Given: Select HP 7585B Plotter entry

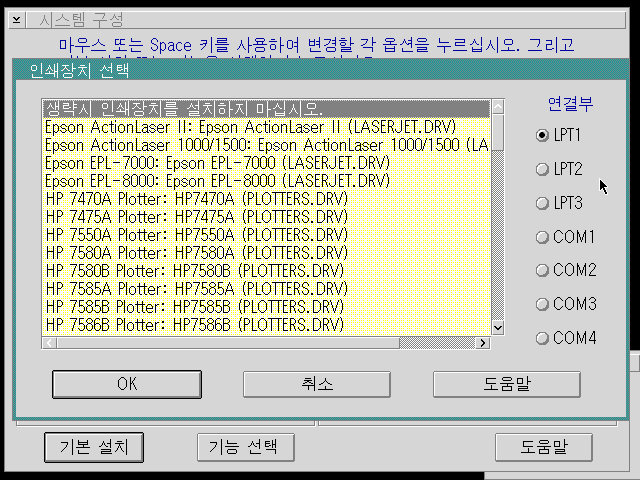Looking at the screenshot, I should (x=267, y=307).
